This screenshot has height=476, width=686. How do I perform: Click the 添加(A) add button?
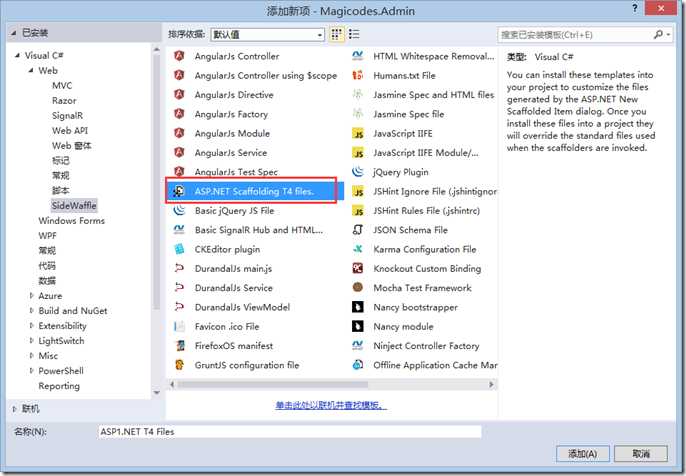[582, 454]
